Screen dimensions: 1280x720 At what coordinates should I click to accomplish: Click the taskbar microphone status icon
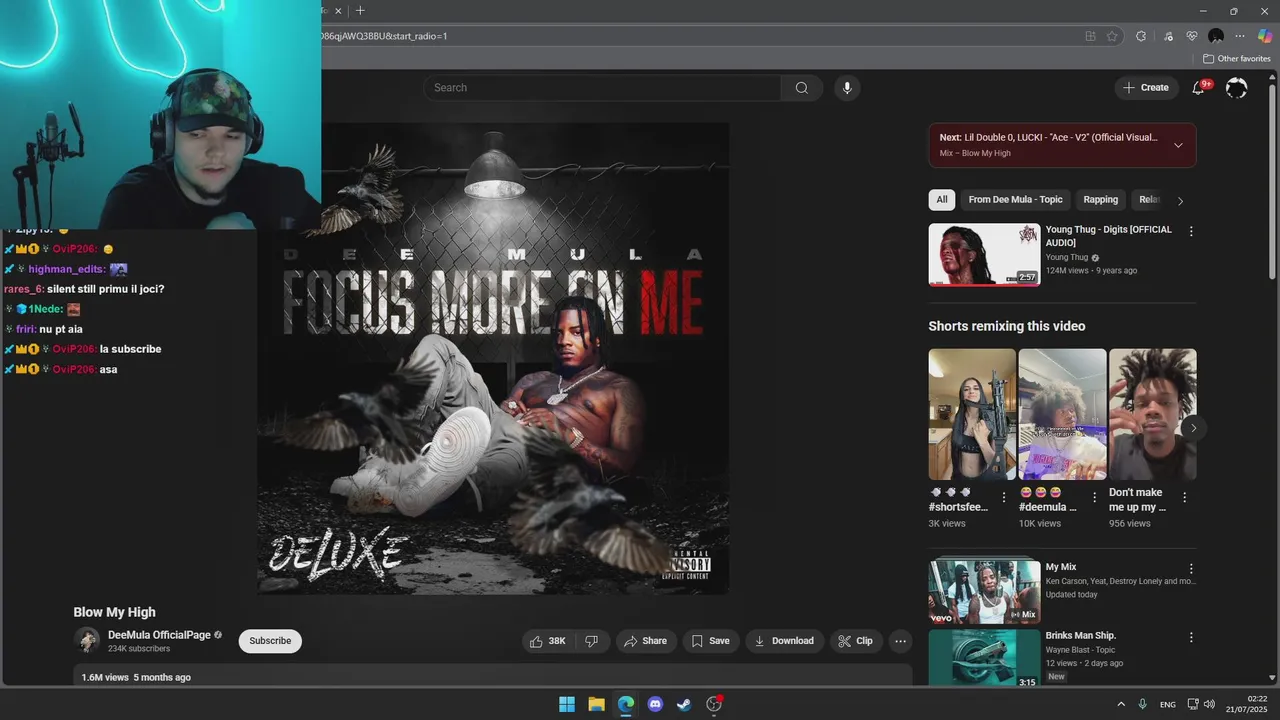point(1142,704)
